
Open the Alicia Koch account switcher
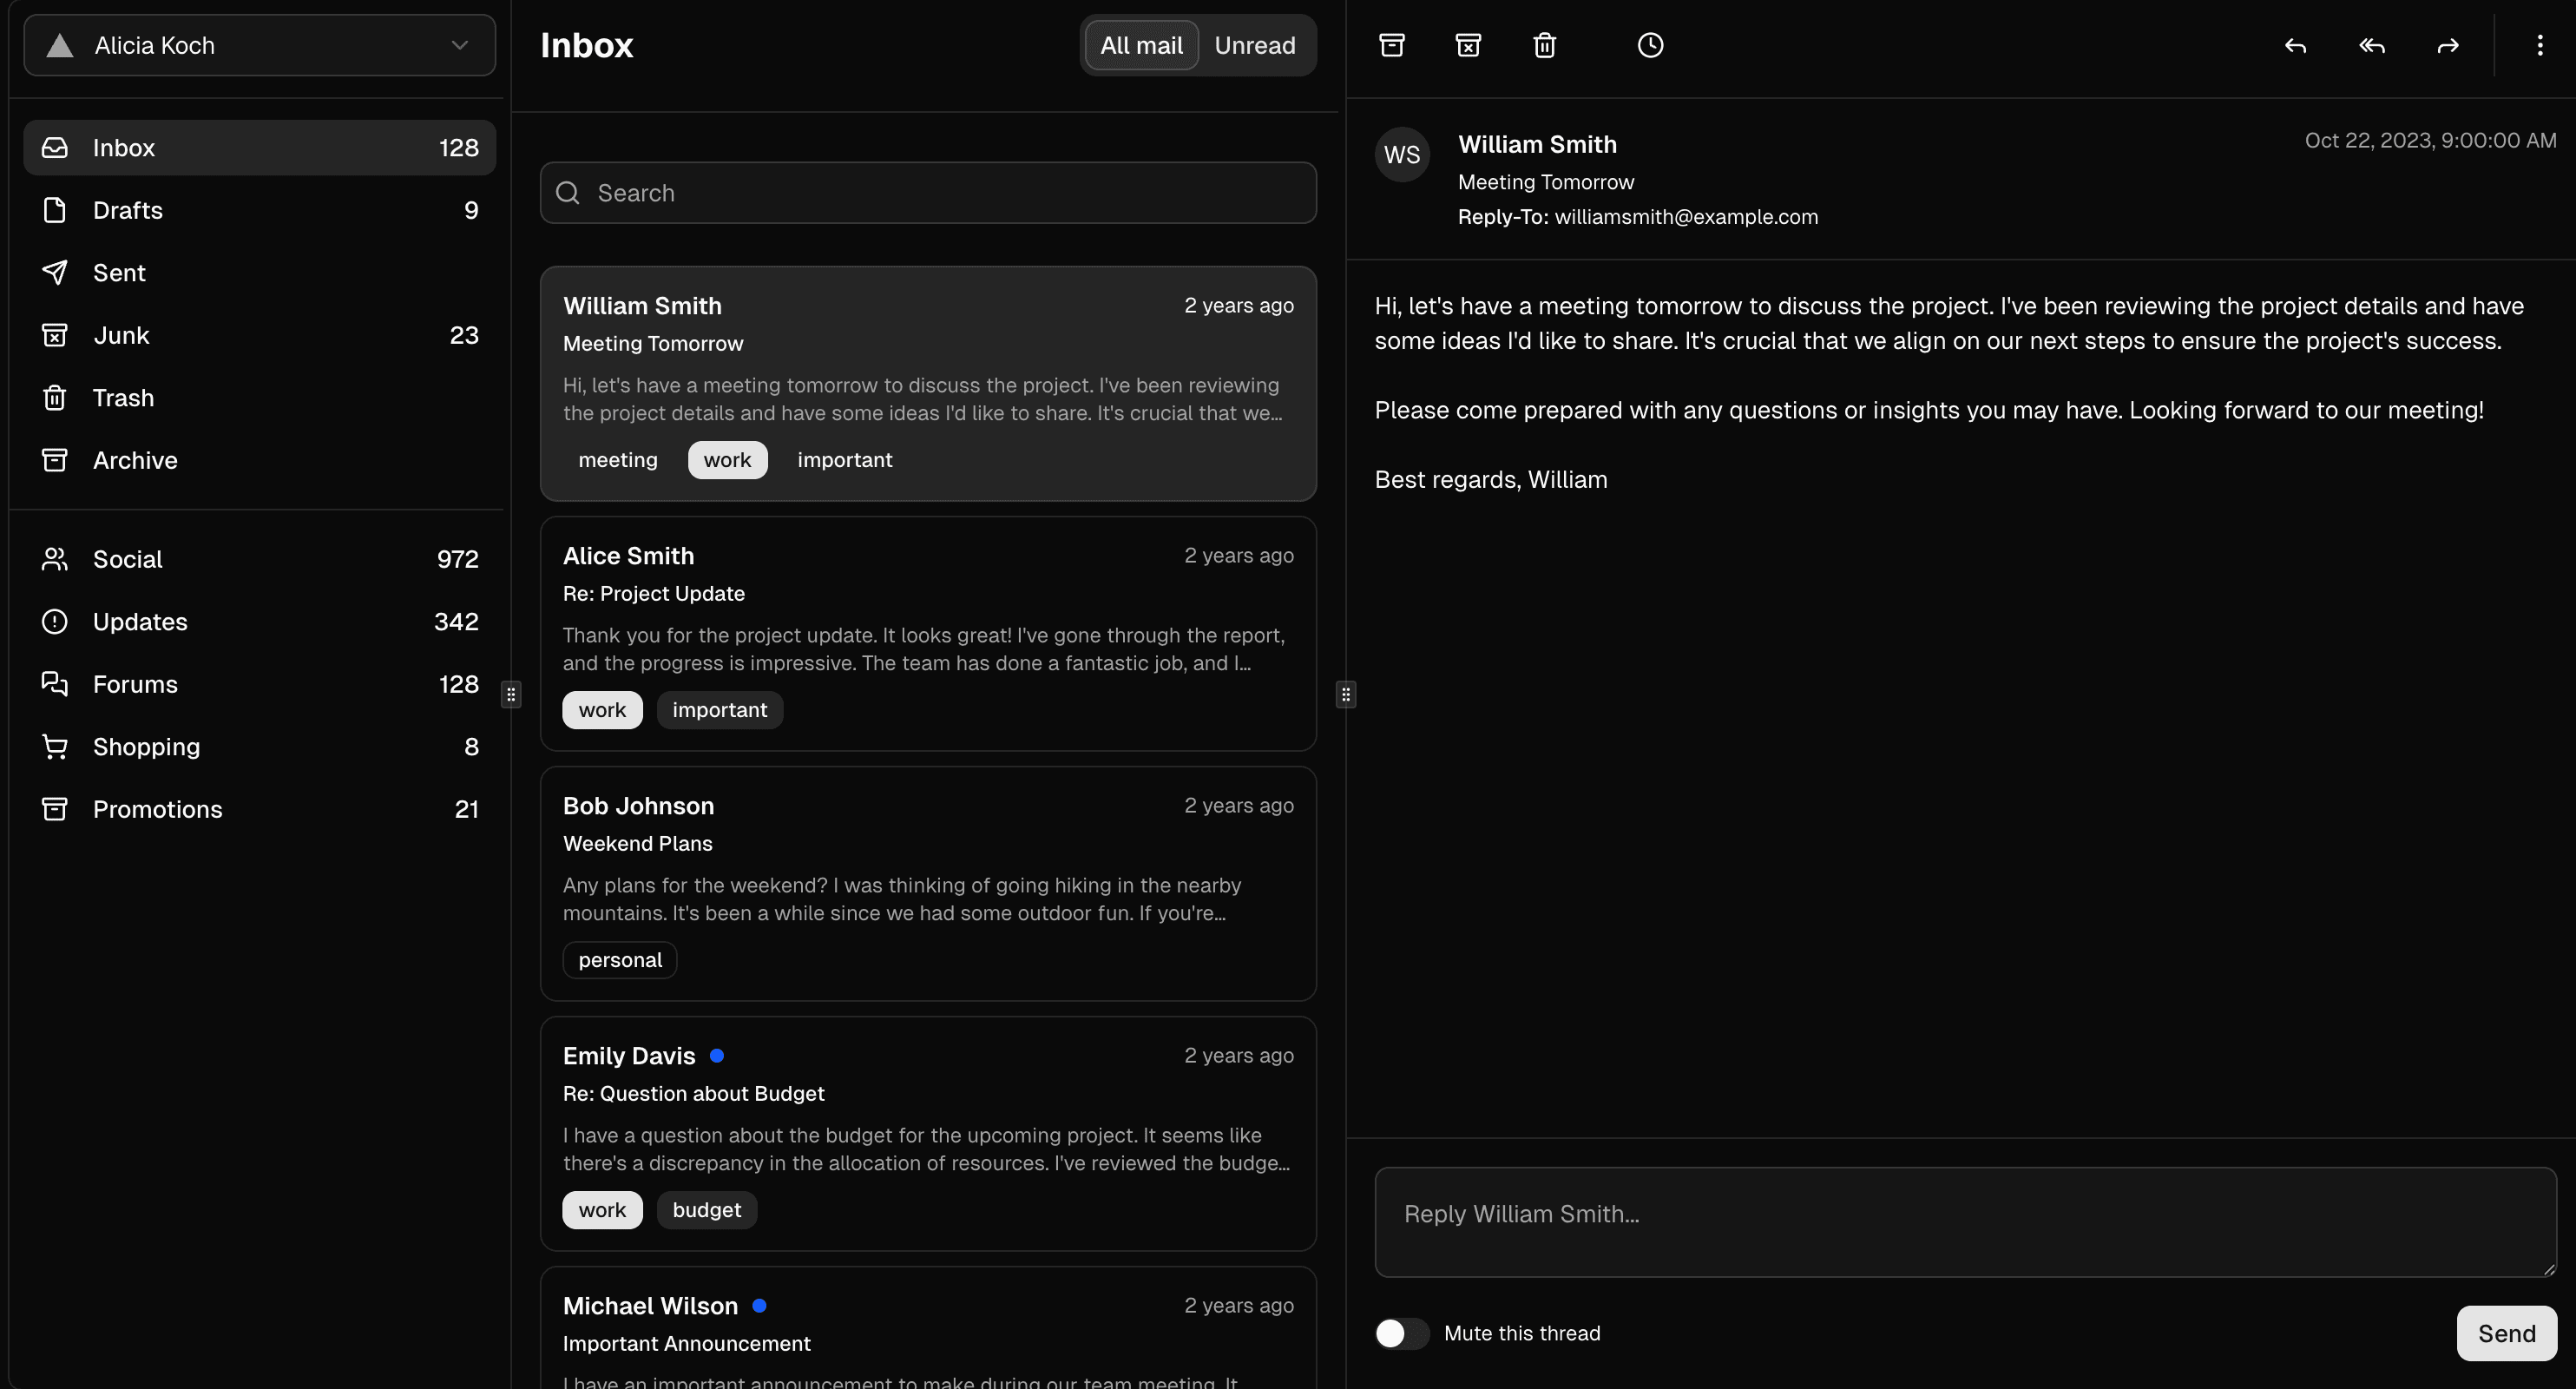tap(258, 45)
